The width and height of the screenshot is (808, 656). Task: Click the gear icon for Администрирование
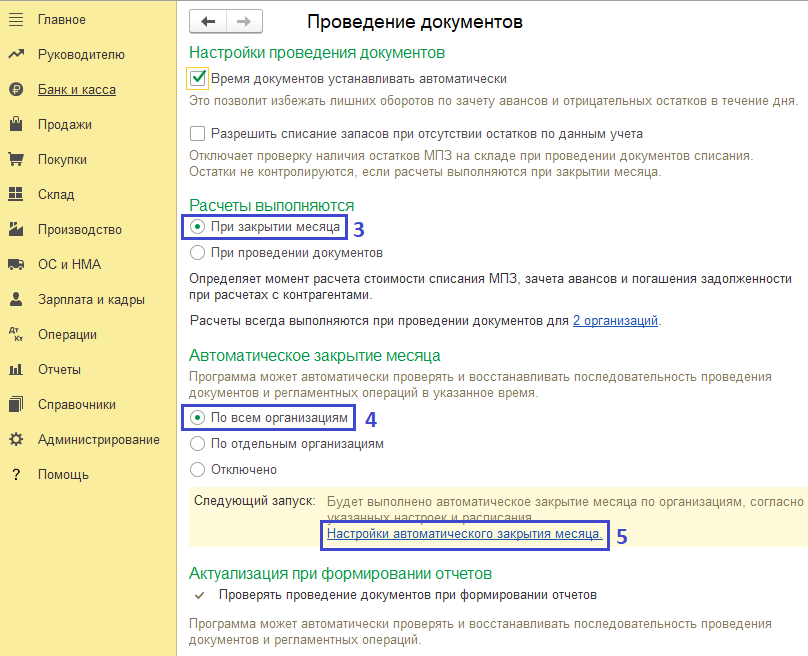16,440
